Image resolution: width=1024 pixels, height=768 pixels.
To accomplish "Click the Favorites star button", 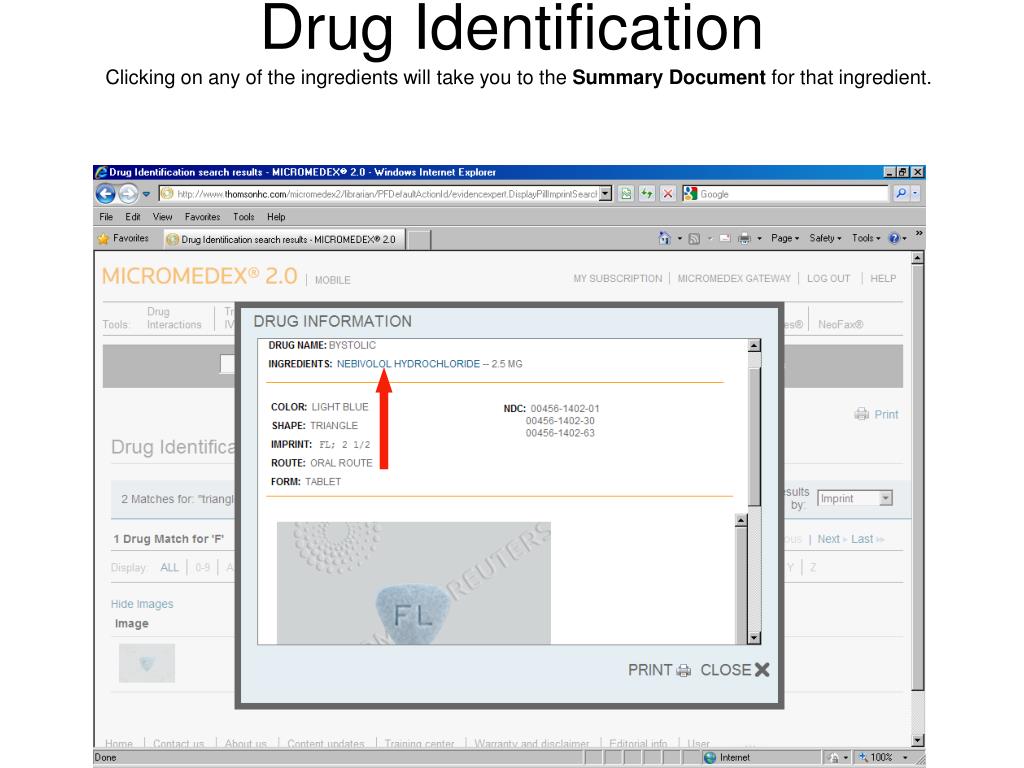I will click(123, 238).
